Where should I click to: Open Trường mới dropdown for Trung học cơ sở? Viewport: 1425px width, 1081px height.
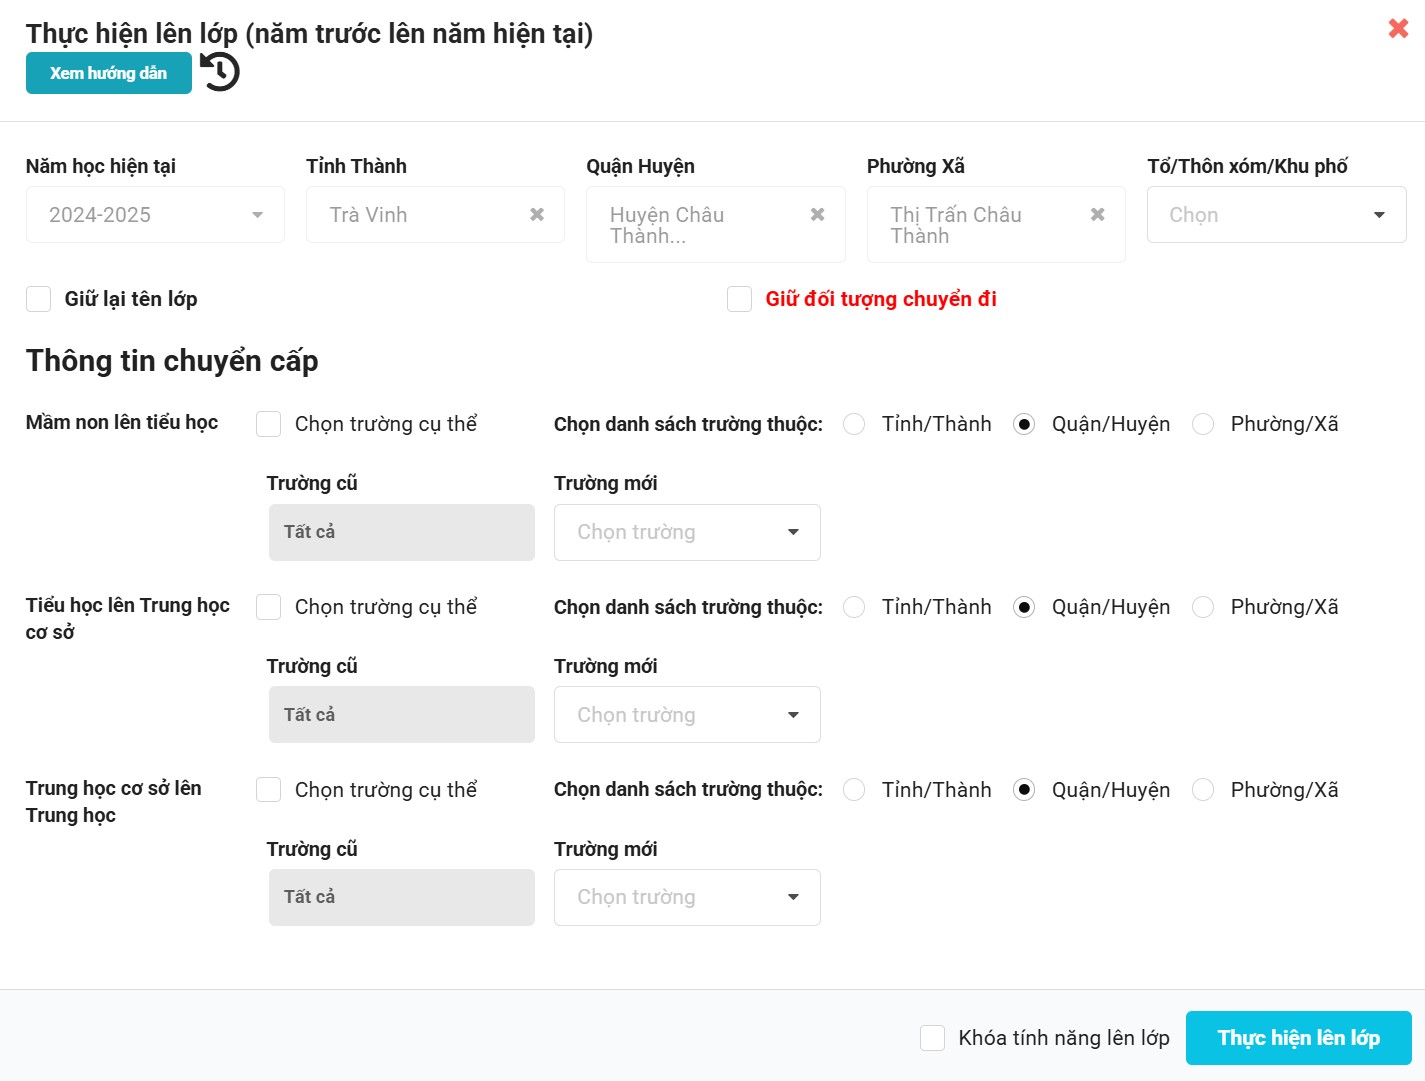coord(687,897)
